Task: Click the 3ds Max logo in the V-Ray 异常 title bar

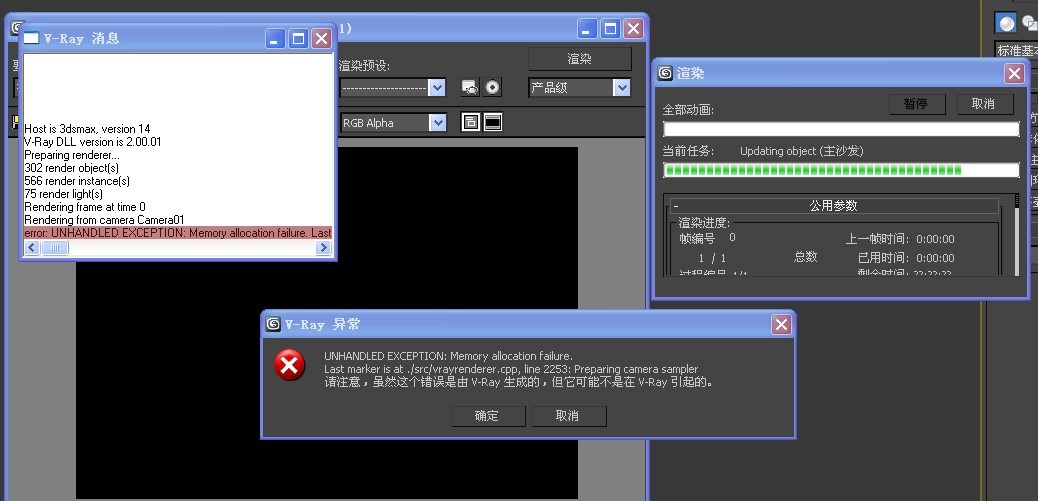Action: click(x=273, y=324)
